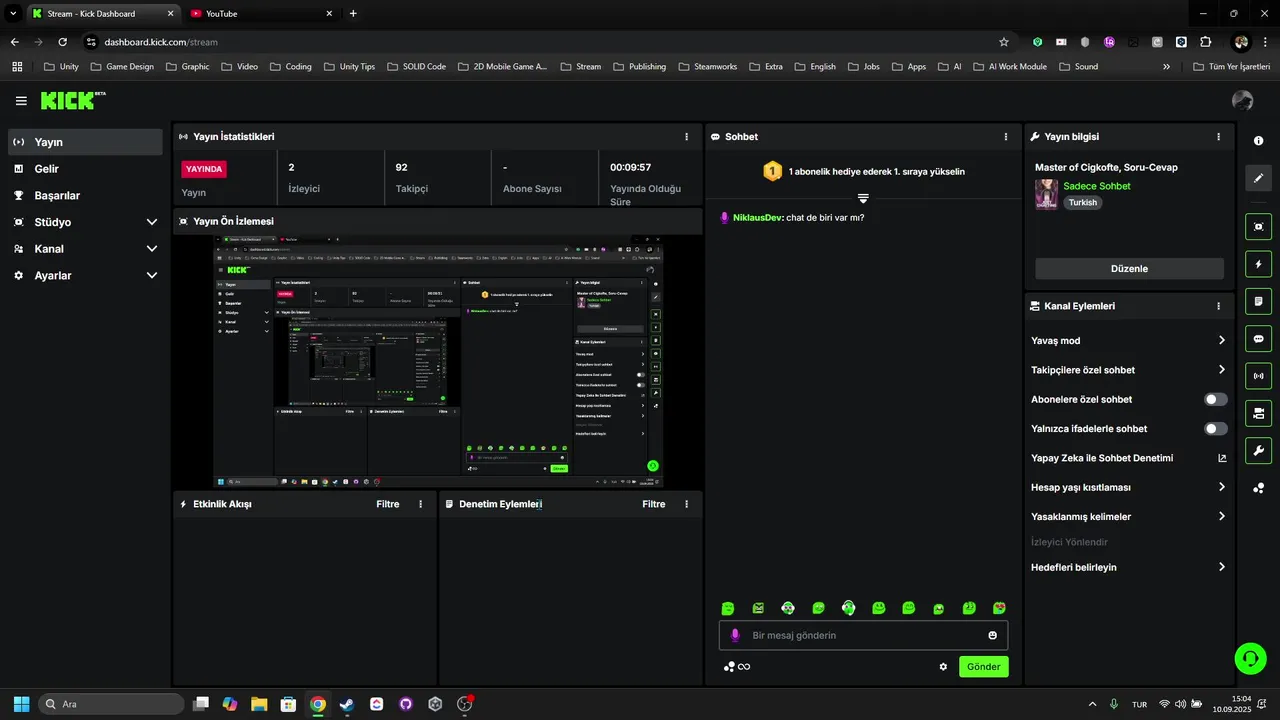Open Yayın bilgisi three-dot menu
The width and height of the screenshot is (1280, 720).
tap(1218, 137)
